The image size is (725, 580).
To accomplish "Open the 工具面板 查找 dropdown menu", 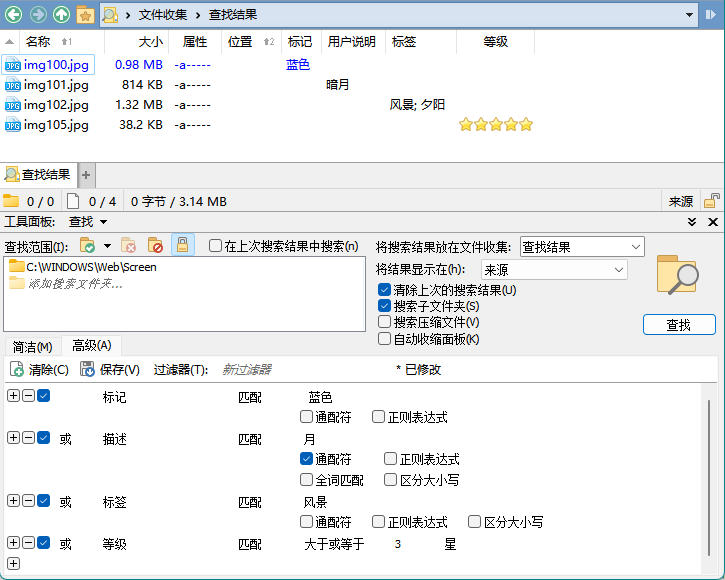I will (88, 222).
